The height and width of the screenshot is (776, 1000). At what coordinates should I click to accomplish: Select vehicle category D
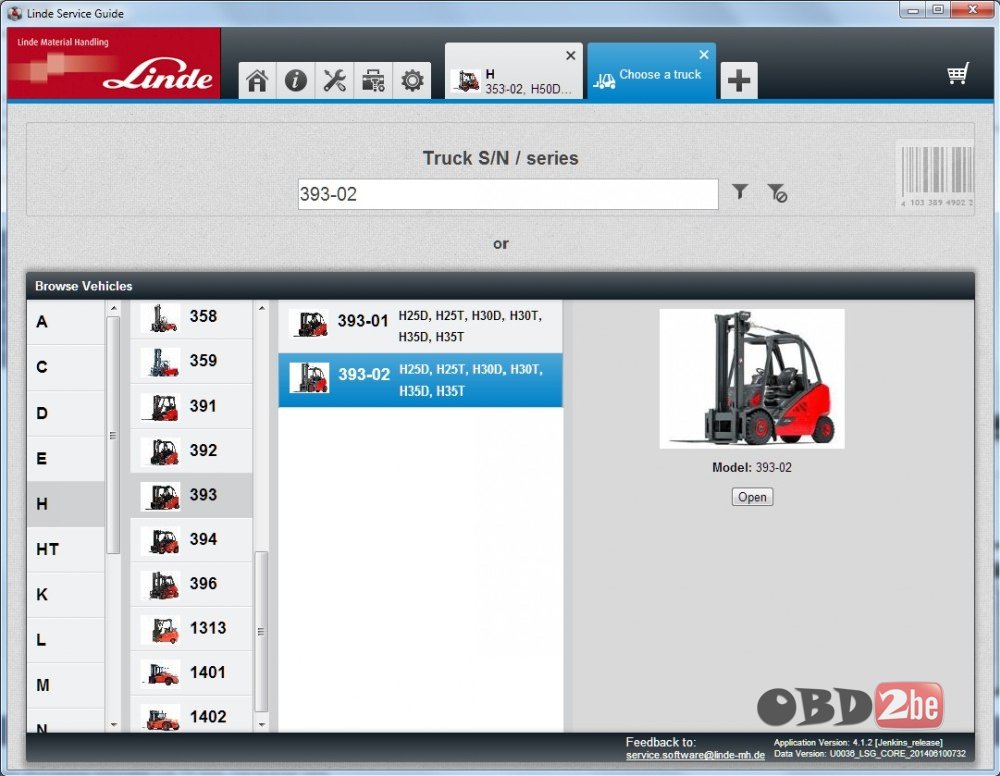(x=65, y=413)
